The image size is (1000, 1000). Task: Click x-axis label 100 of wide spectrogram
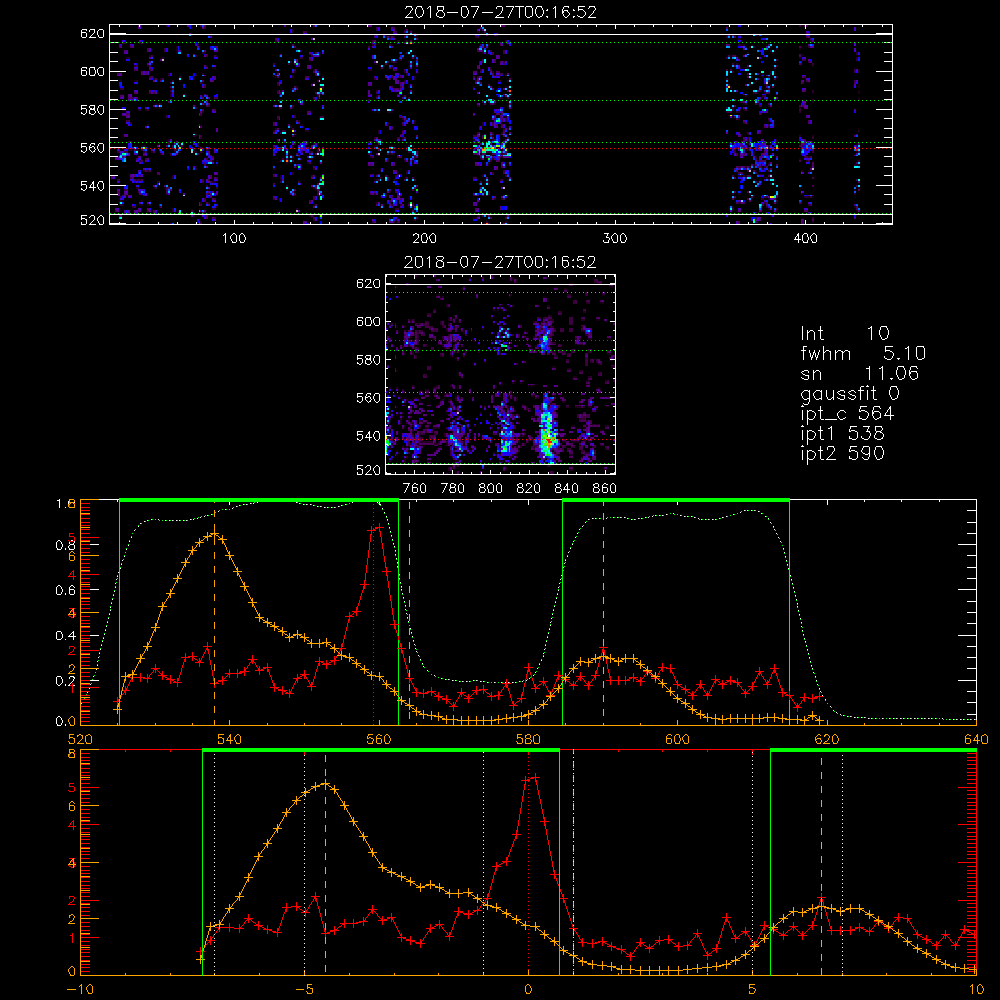point(233,239)
